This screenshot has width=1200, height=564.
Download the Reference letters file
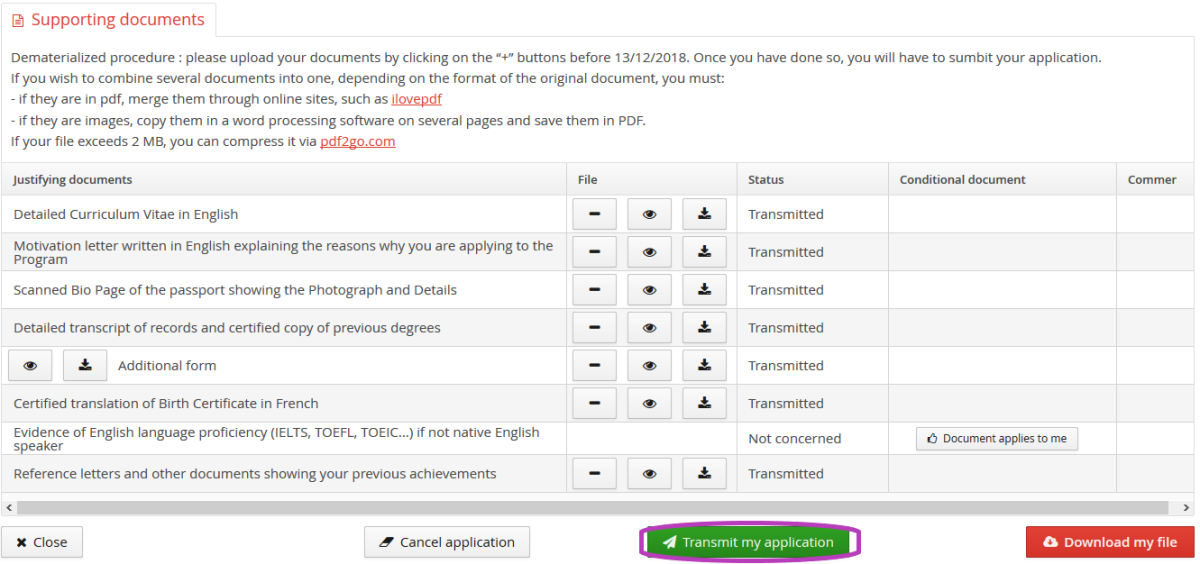(x=704, y=474)
